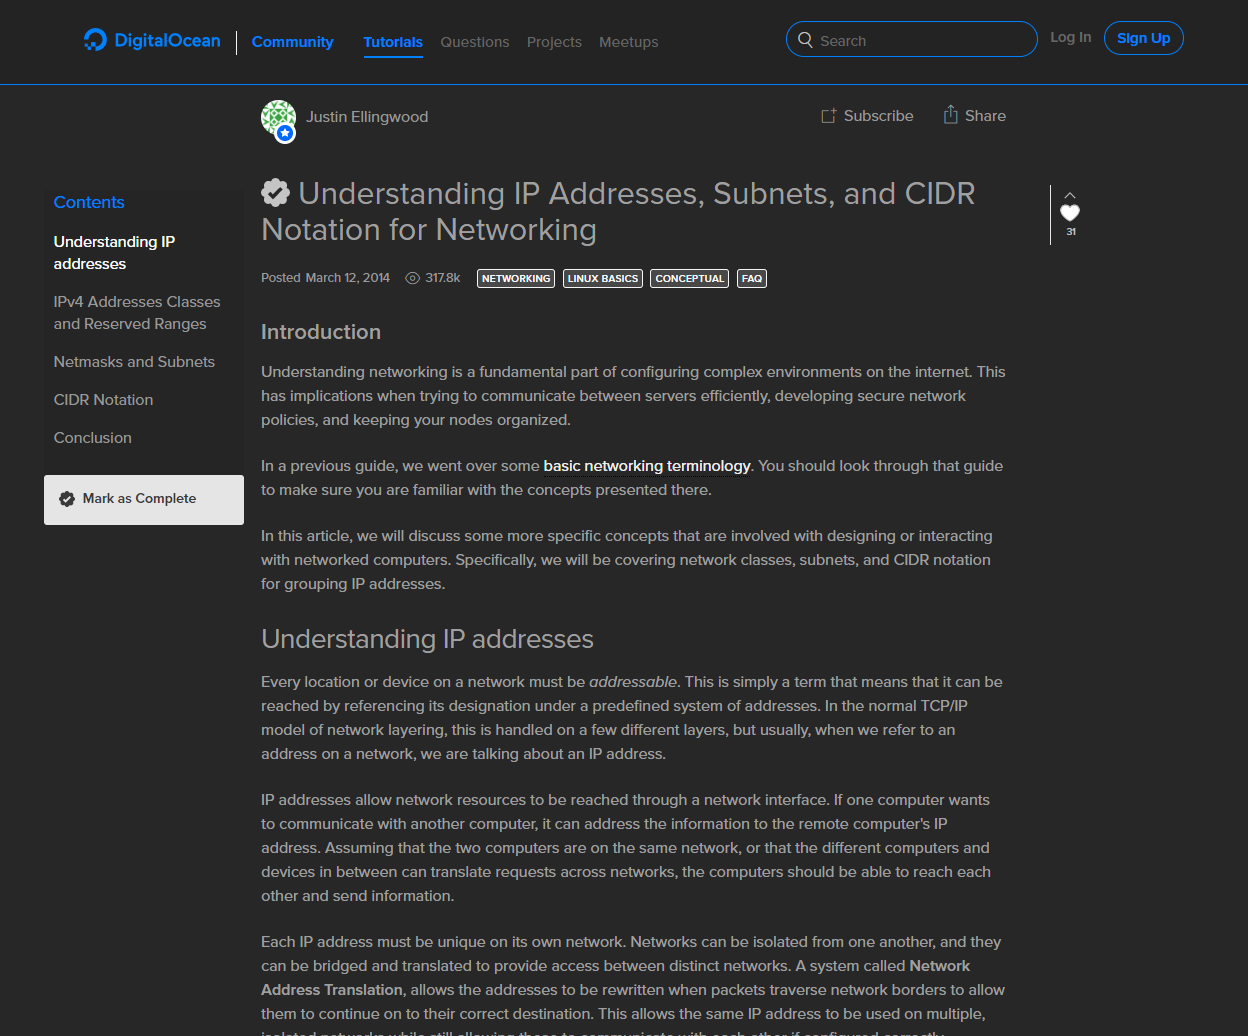Viewport: 1248px width, 1036px height.
Task: Open the basic networking terminology link
Action: 647,466
